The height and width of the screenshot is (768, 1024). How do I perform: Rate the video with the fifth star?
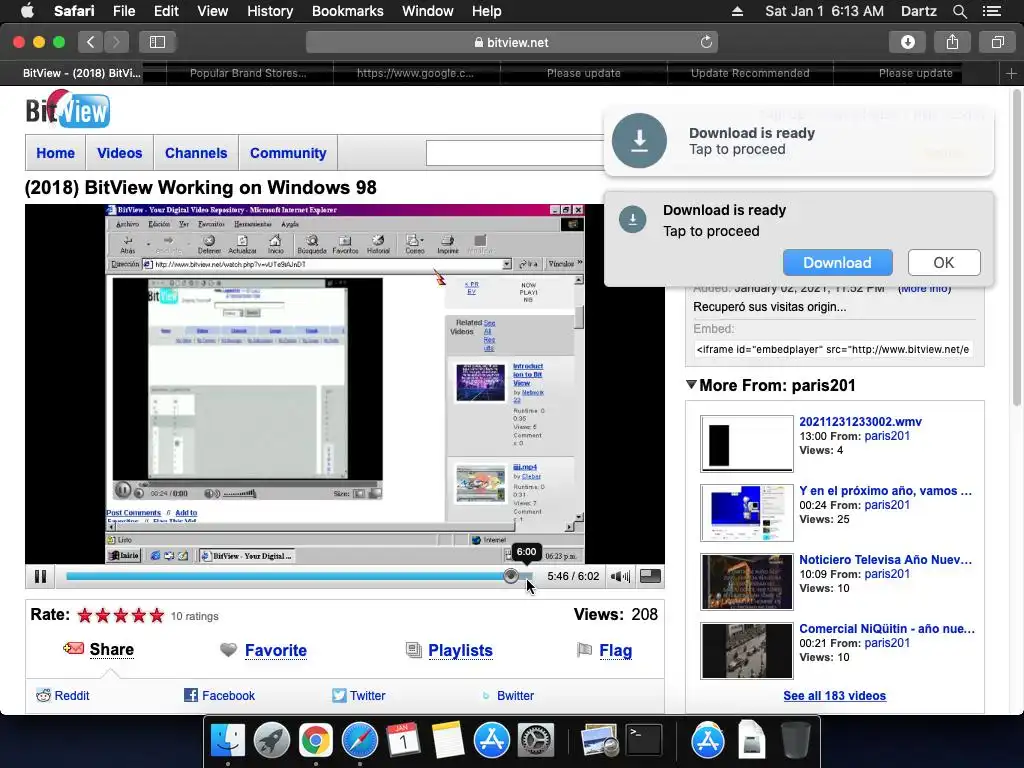[157, 615]
